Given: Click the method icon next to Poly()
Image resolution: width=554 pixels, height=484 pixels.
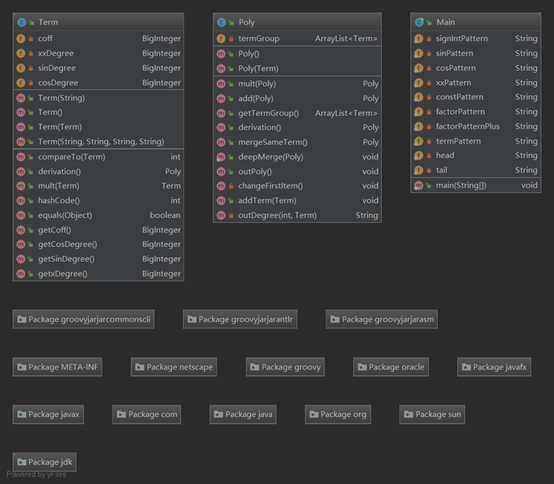Looking at the screenshot, I should 221,54.
